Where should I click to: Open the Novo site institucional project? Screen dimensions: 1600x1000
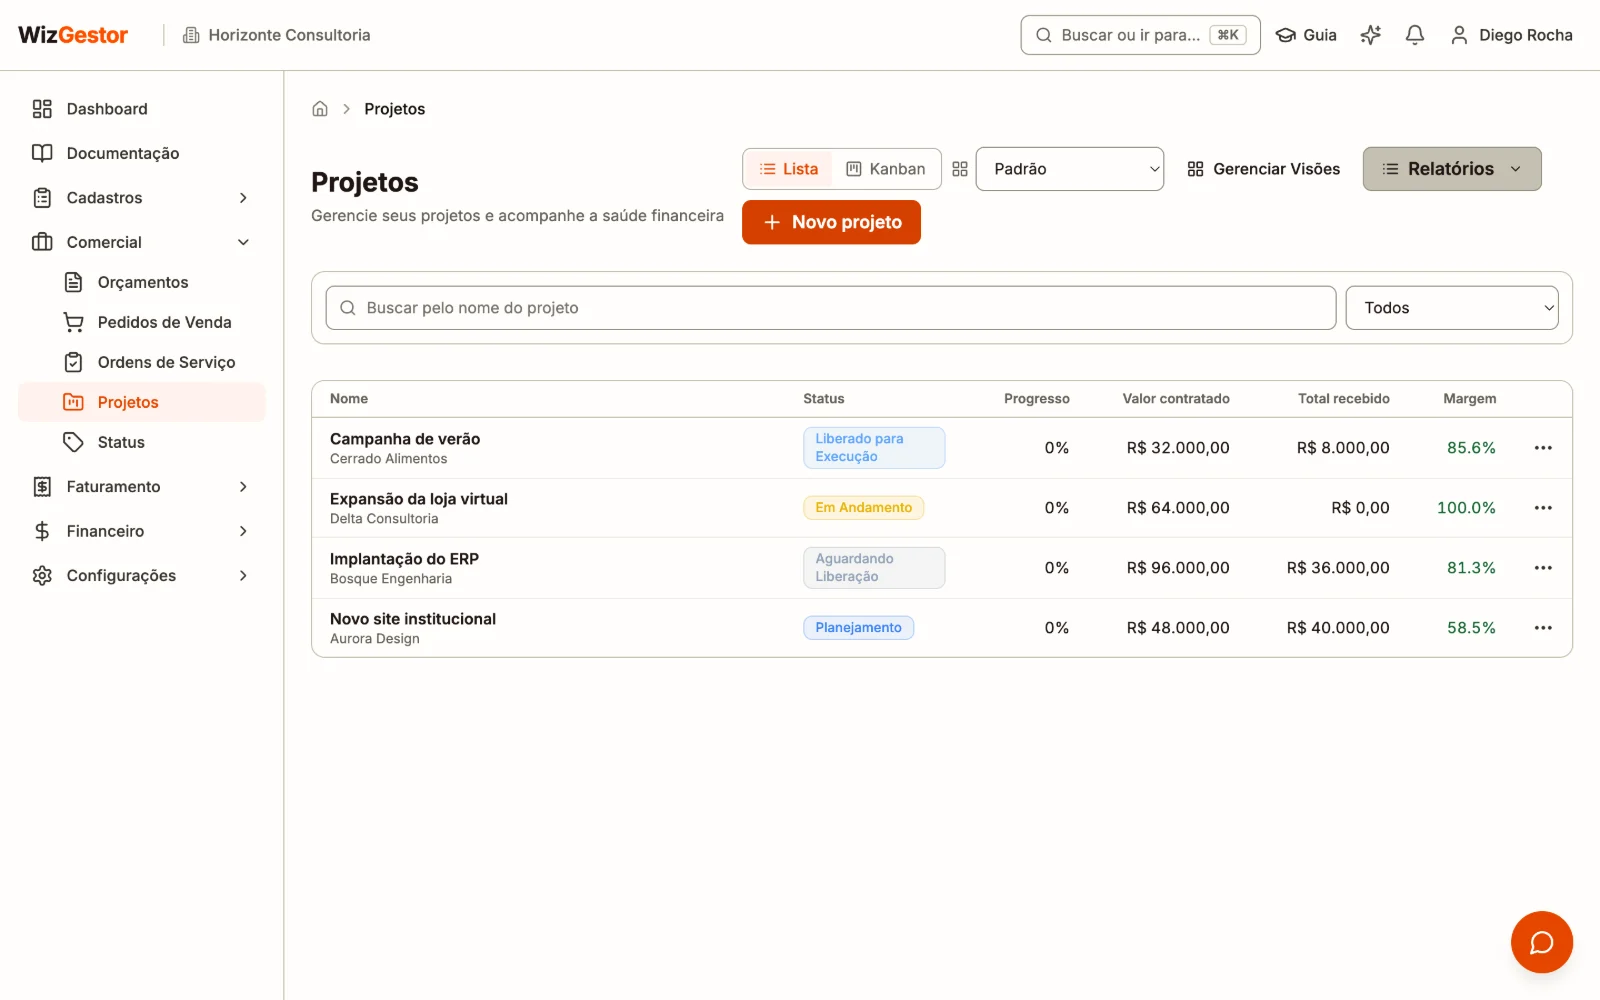coord(413,619)
